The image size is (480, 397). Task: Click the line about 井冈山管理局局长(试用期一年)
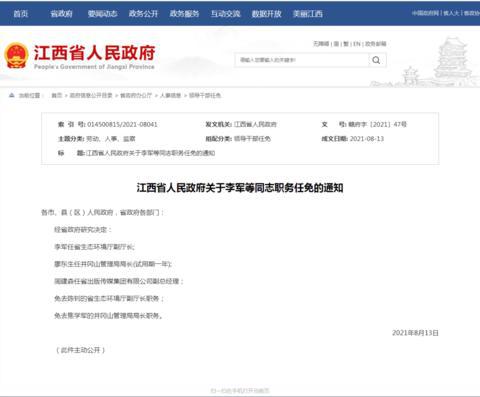click(113, 264)
